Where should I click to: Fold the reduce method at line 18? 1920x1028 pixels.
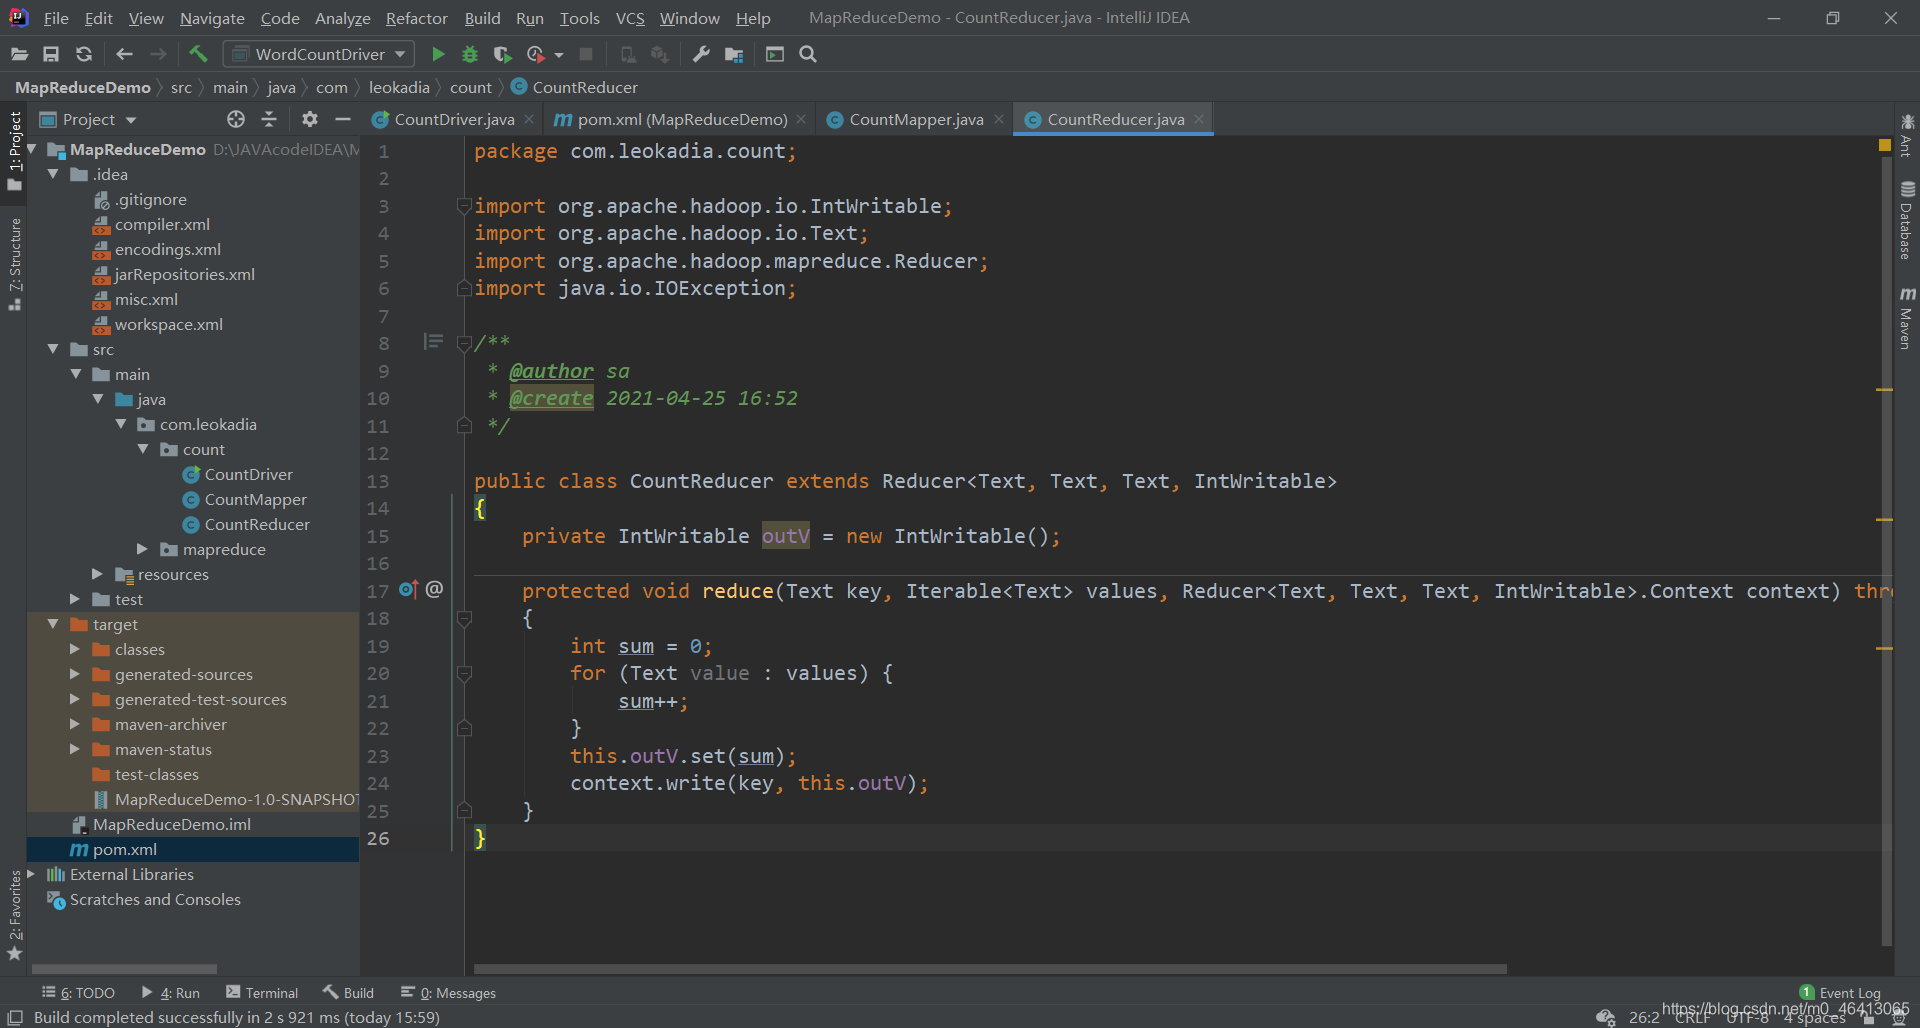coord(464,619)
